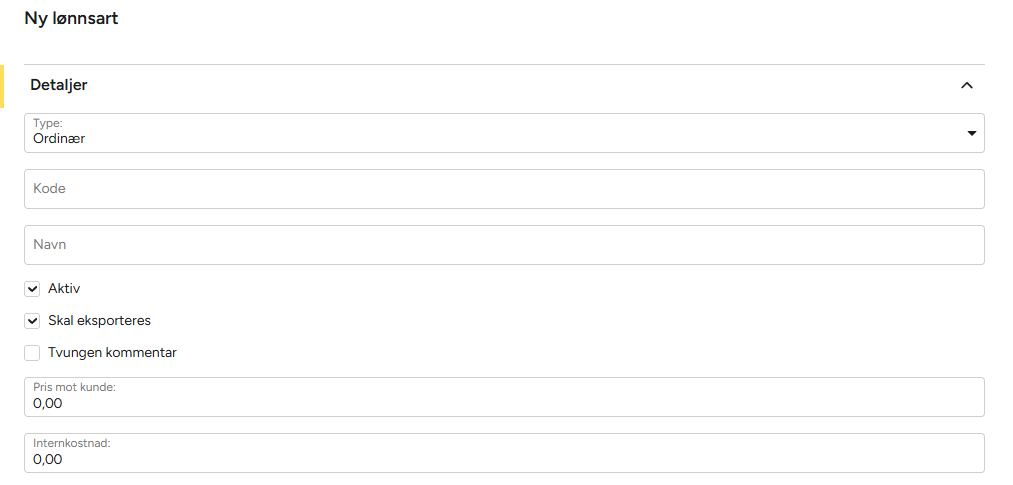This screenshot has width=1013, height=485.
Task: Open the Type dropdown arrow
Action: [x=971, y=133]
